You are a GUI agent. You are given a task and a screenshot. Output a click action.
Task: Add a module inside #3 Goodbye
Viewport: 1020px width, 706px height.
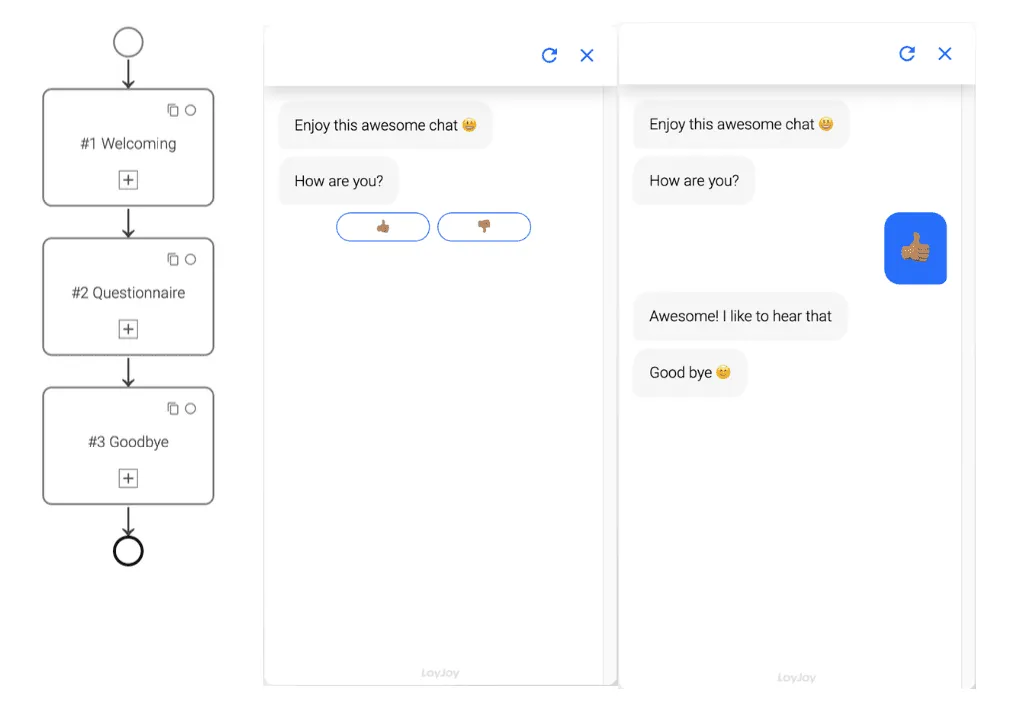tap(128, 478)
